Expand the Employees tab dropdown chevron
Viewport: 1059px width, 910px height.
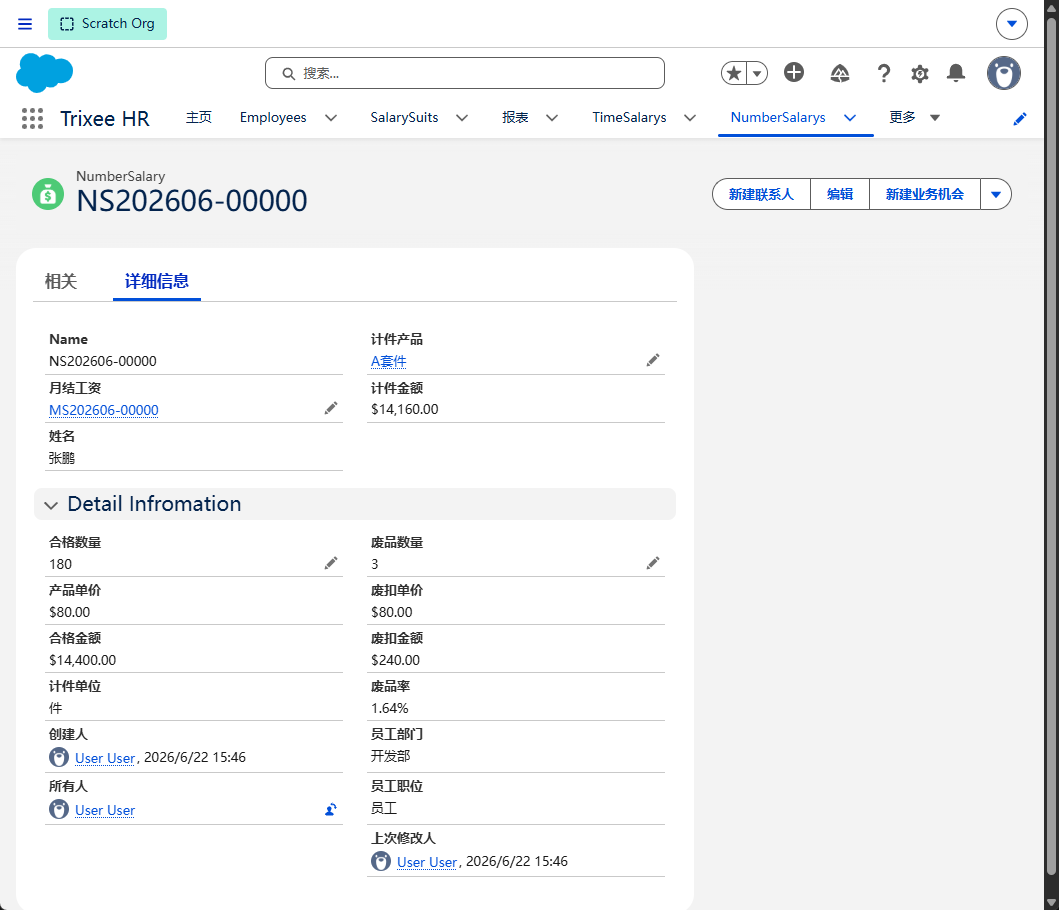pos(331,118)
